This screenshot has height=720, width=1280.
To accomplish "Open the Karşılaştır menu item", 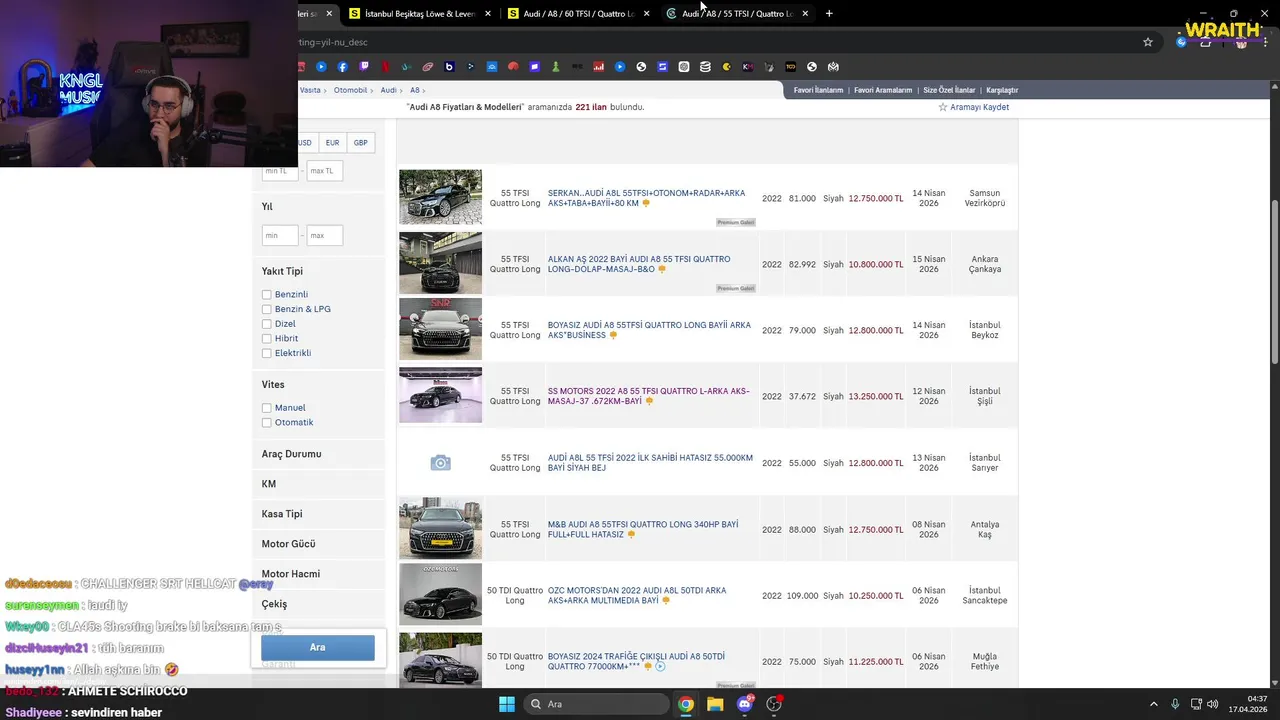I will pos(1002,90).
